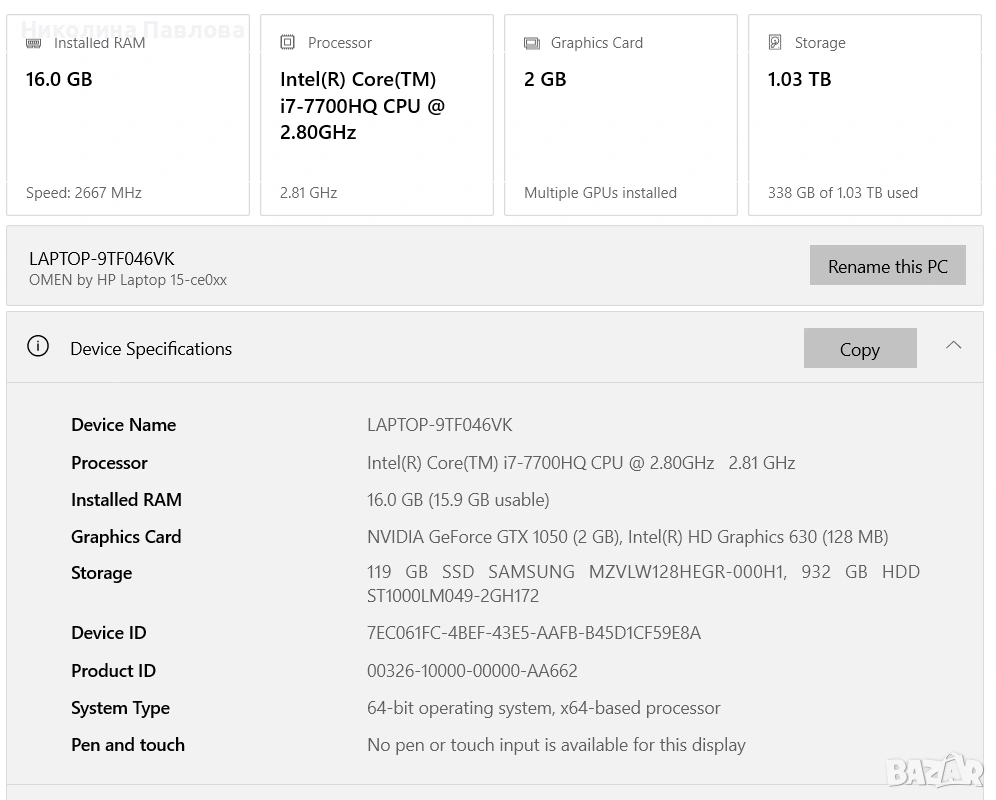
Task: Open the Storage 1.03 TB card
Action: tap(864, 115)
